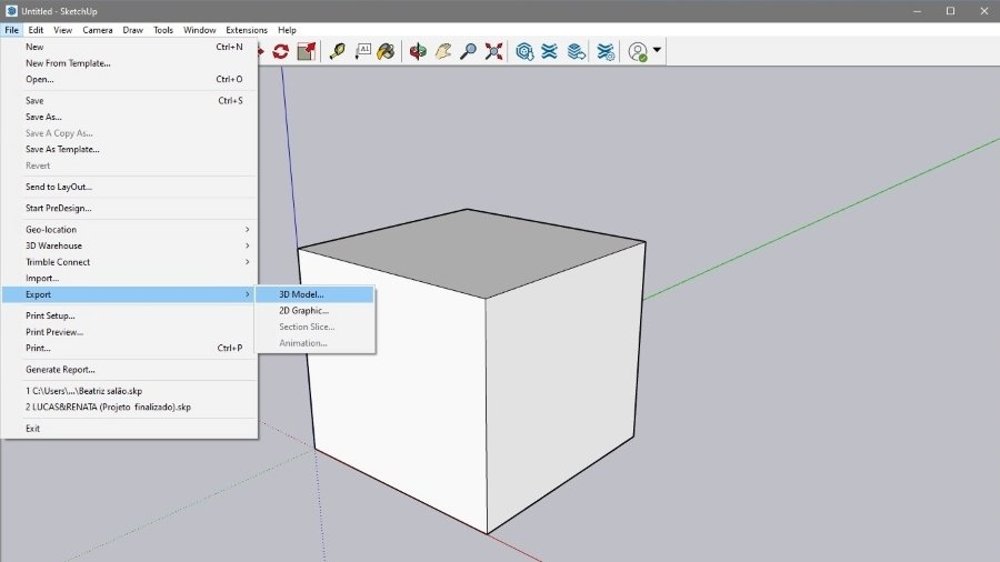Open the Edit menu

pyautogui.click(x=36, y=30)
